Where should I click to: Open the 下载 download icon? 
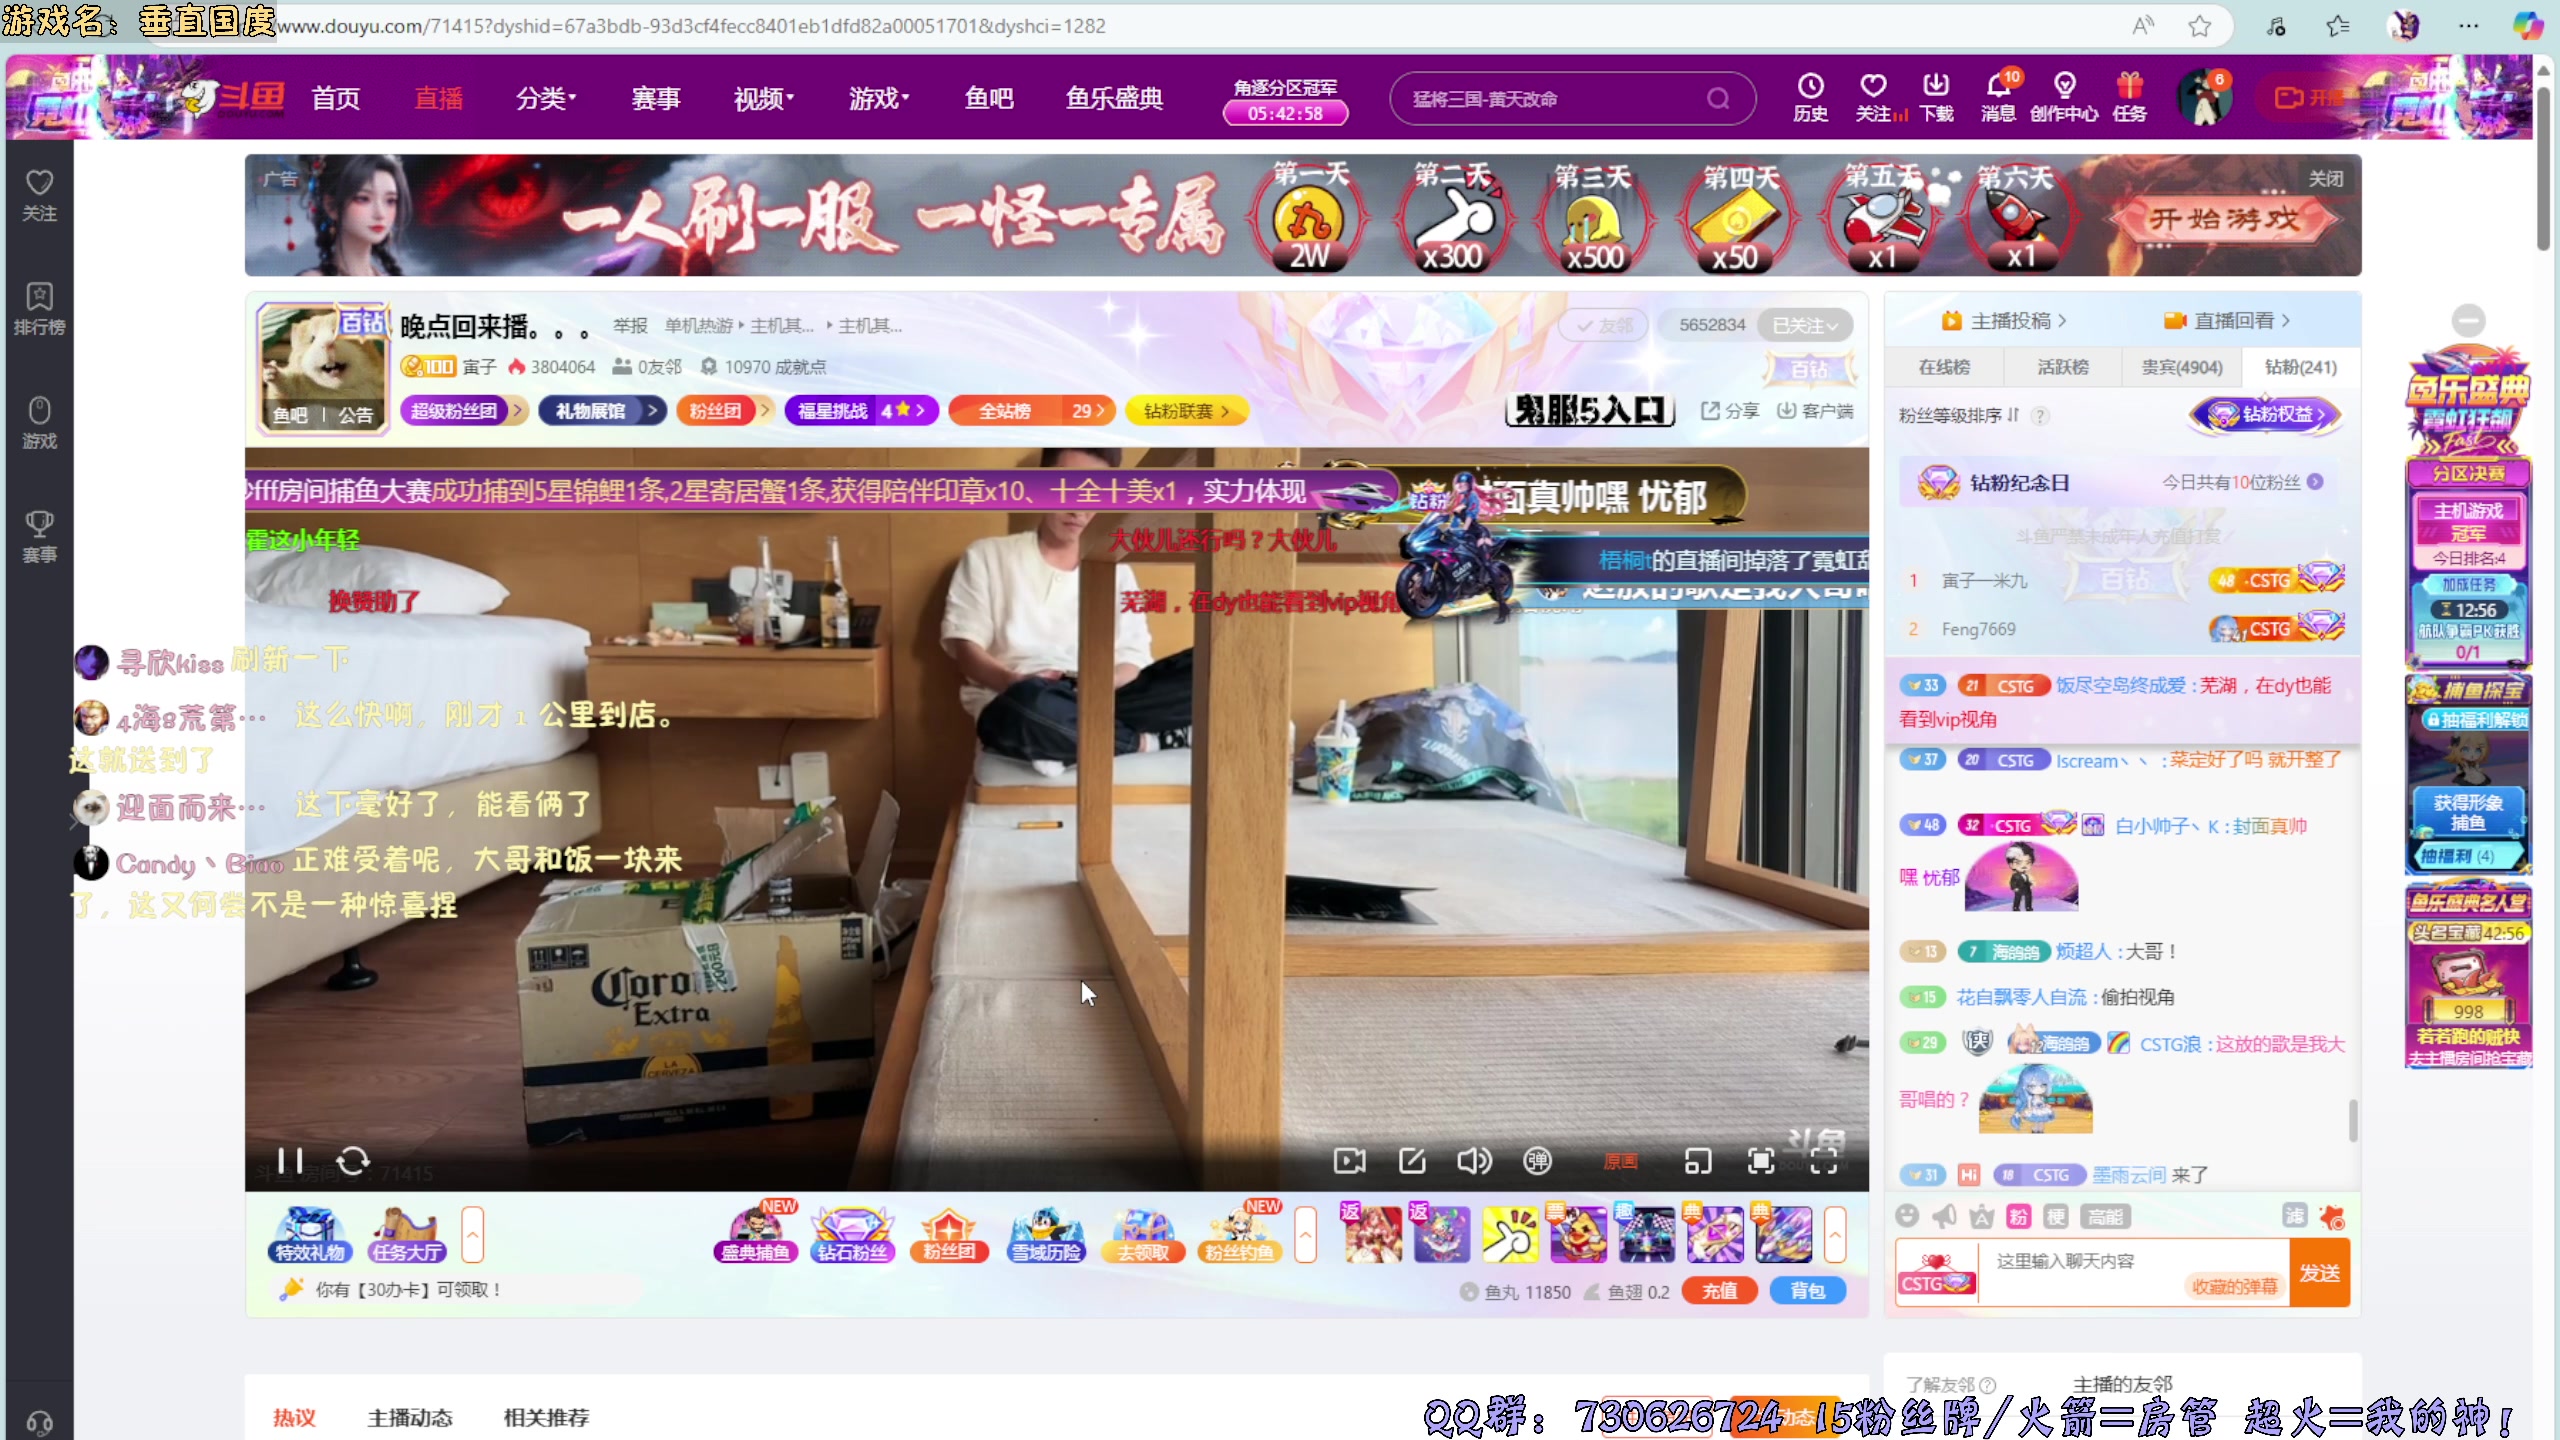pyautogui.click(x=1936, y=97)
